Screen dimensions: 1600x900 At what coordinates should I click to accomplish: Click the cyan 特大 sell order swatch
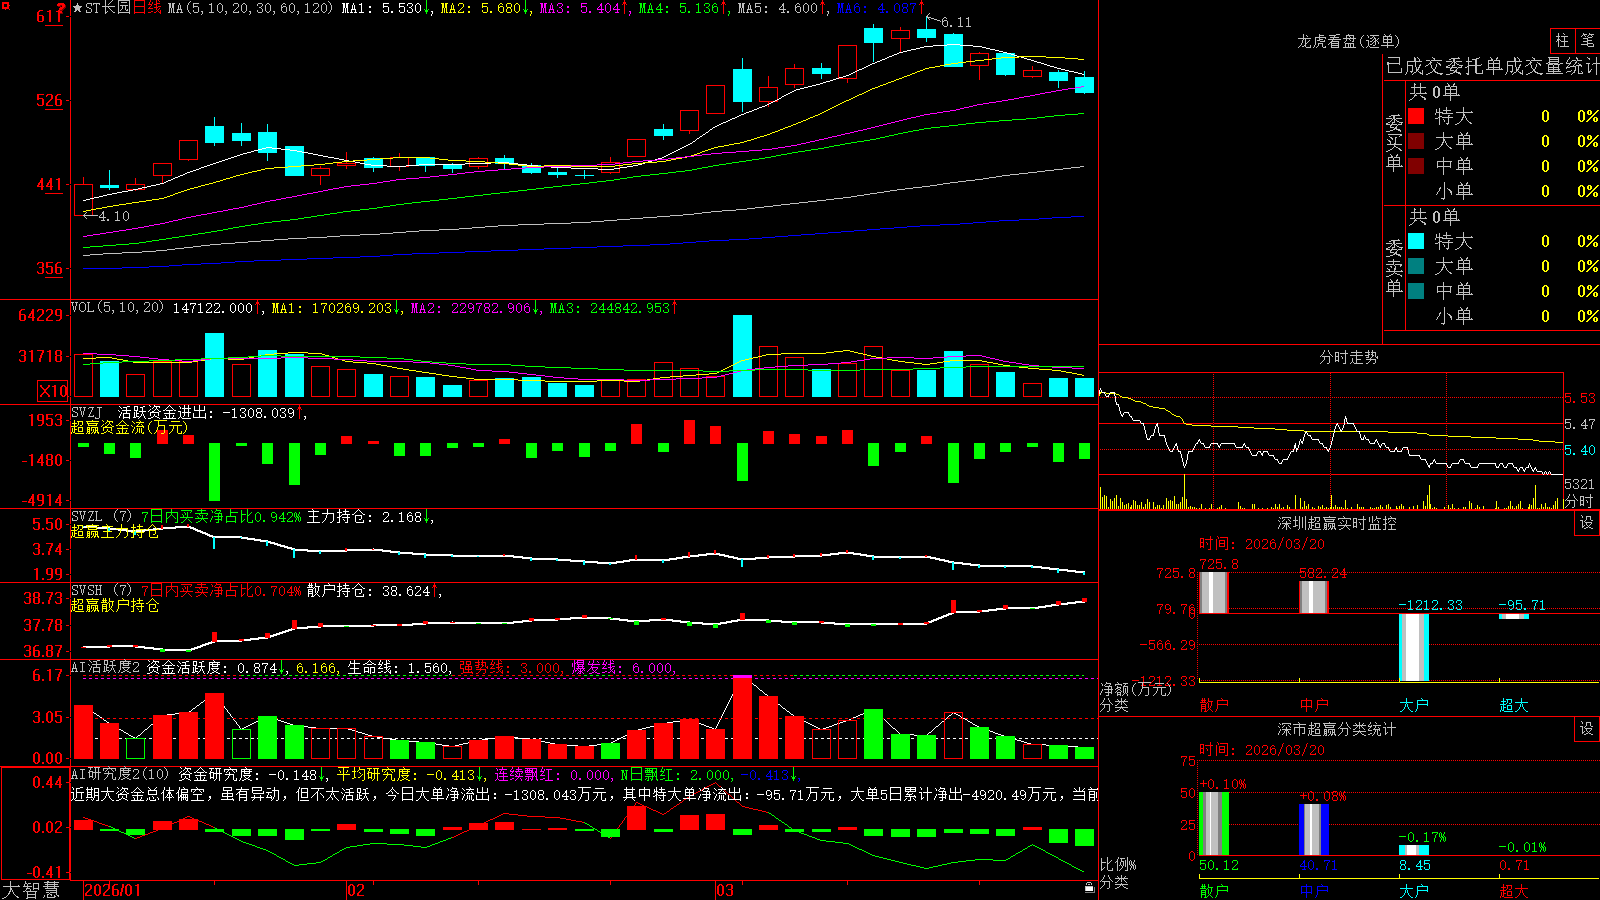point(1416,241)
